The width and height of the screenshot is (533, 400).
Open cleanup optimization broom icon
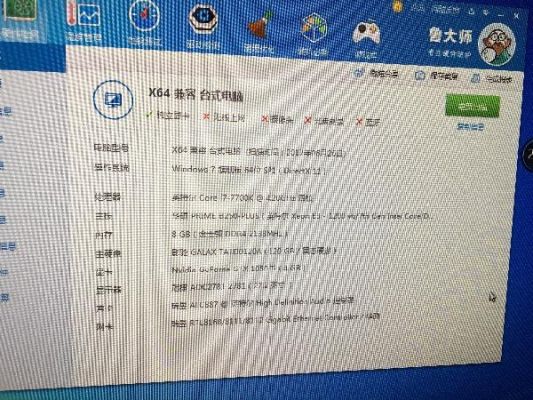click(x=259, y=32)
